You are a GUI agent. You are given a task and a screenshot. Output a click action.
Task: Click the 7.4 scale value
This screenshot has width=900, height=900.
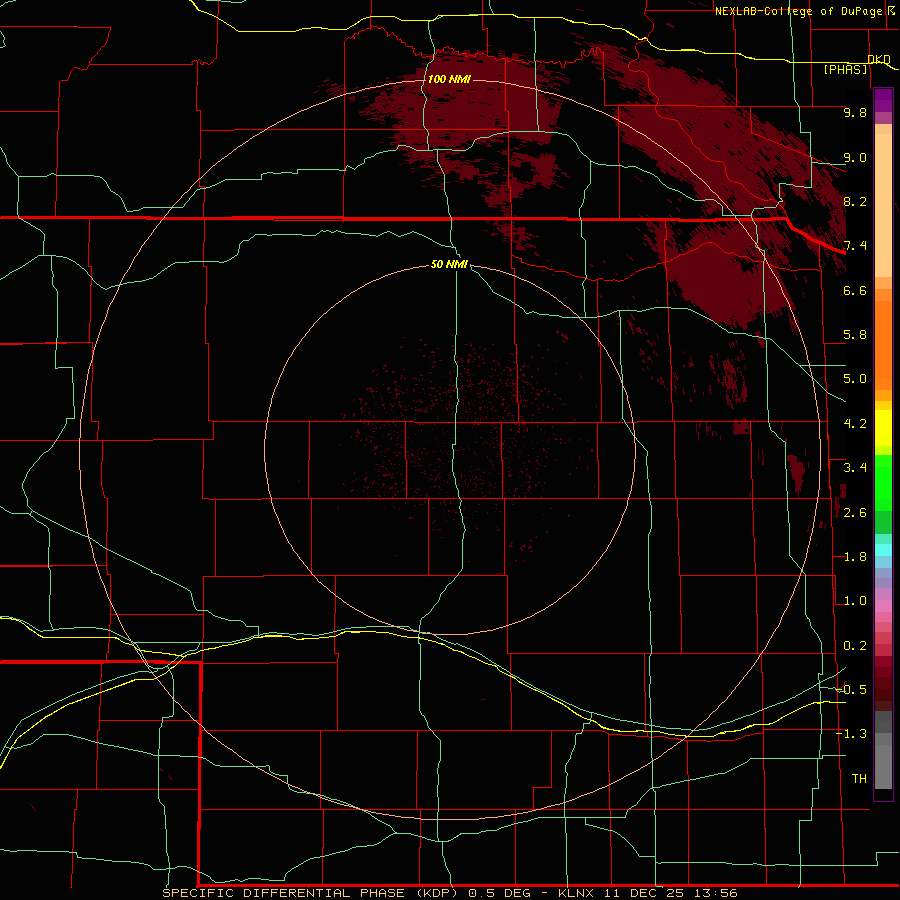pos(855,246)
